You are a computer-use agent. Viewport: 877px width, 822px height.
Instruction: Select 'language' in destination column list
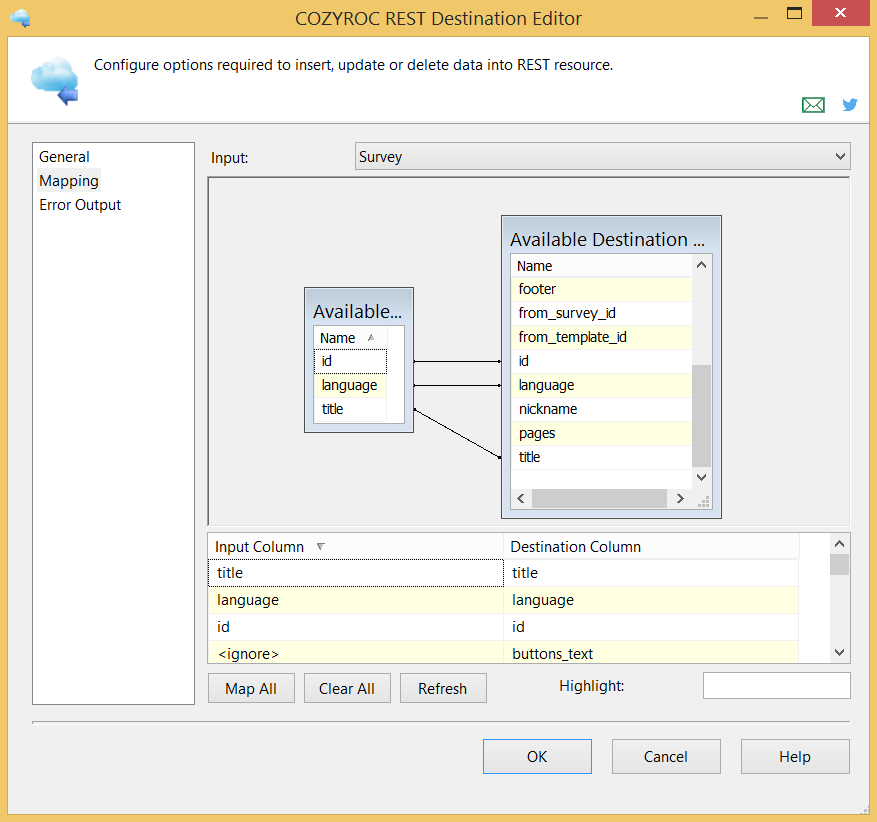(601, 385)
